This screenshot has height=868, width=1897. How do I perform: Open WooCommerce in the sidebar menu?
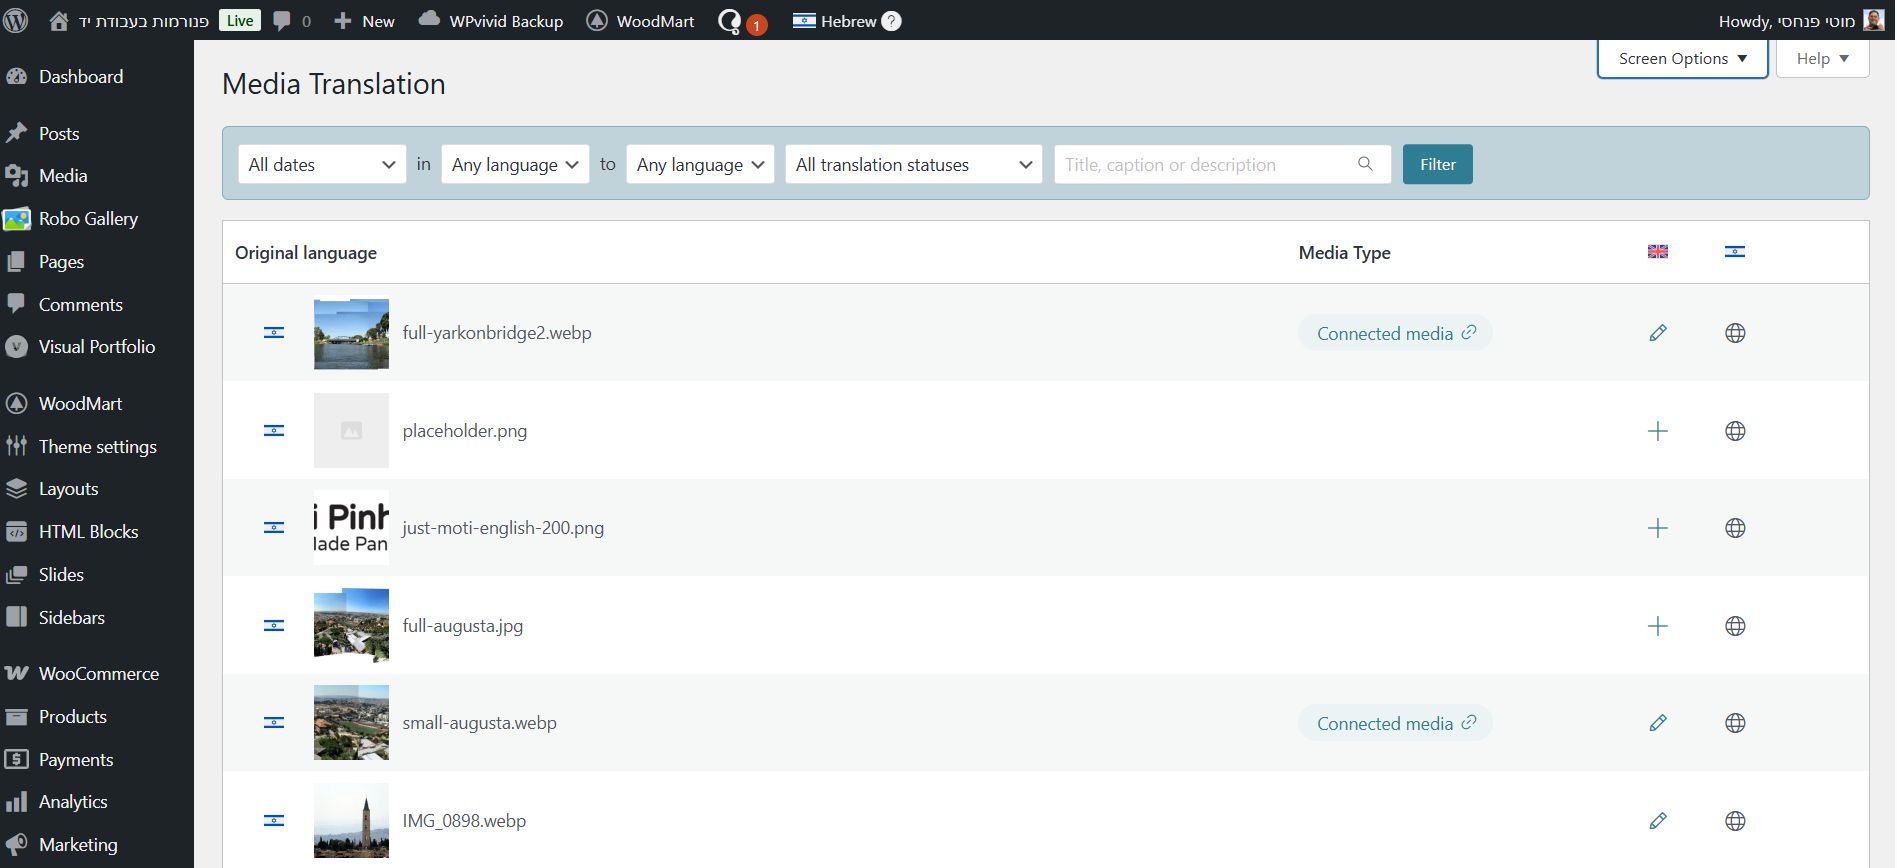click(x=98, y=674)
